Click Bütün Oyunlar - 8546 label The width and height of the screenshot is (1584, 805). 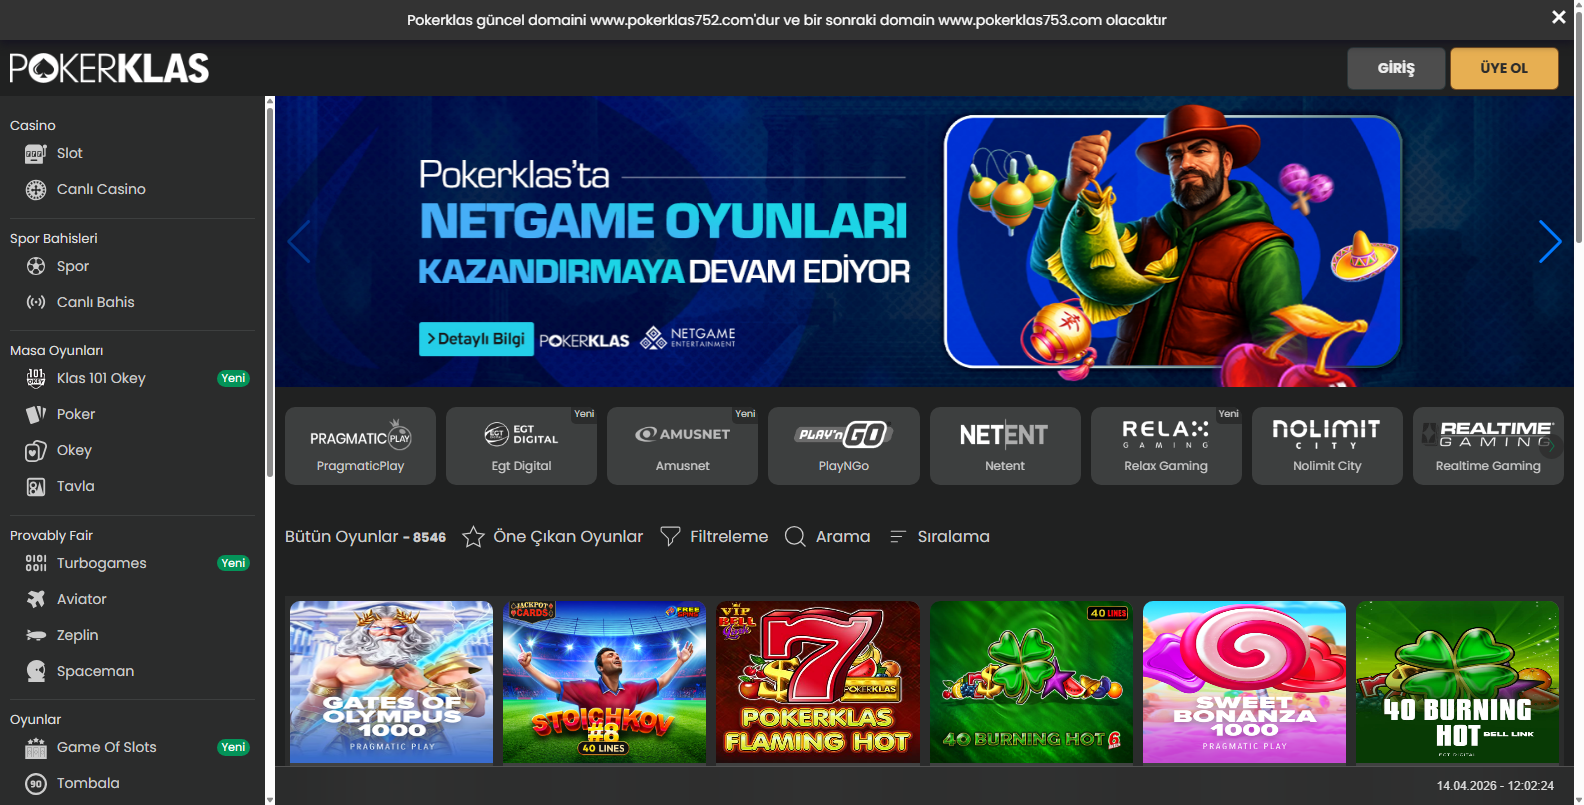click(365, 537)
